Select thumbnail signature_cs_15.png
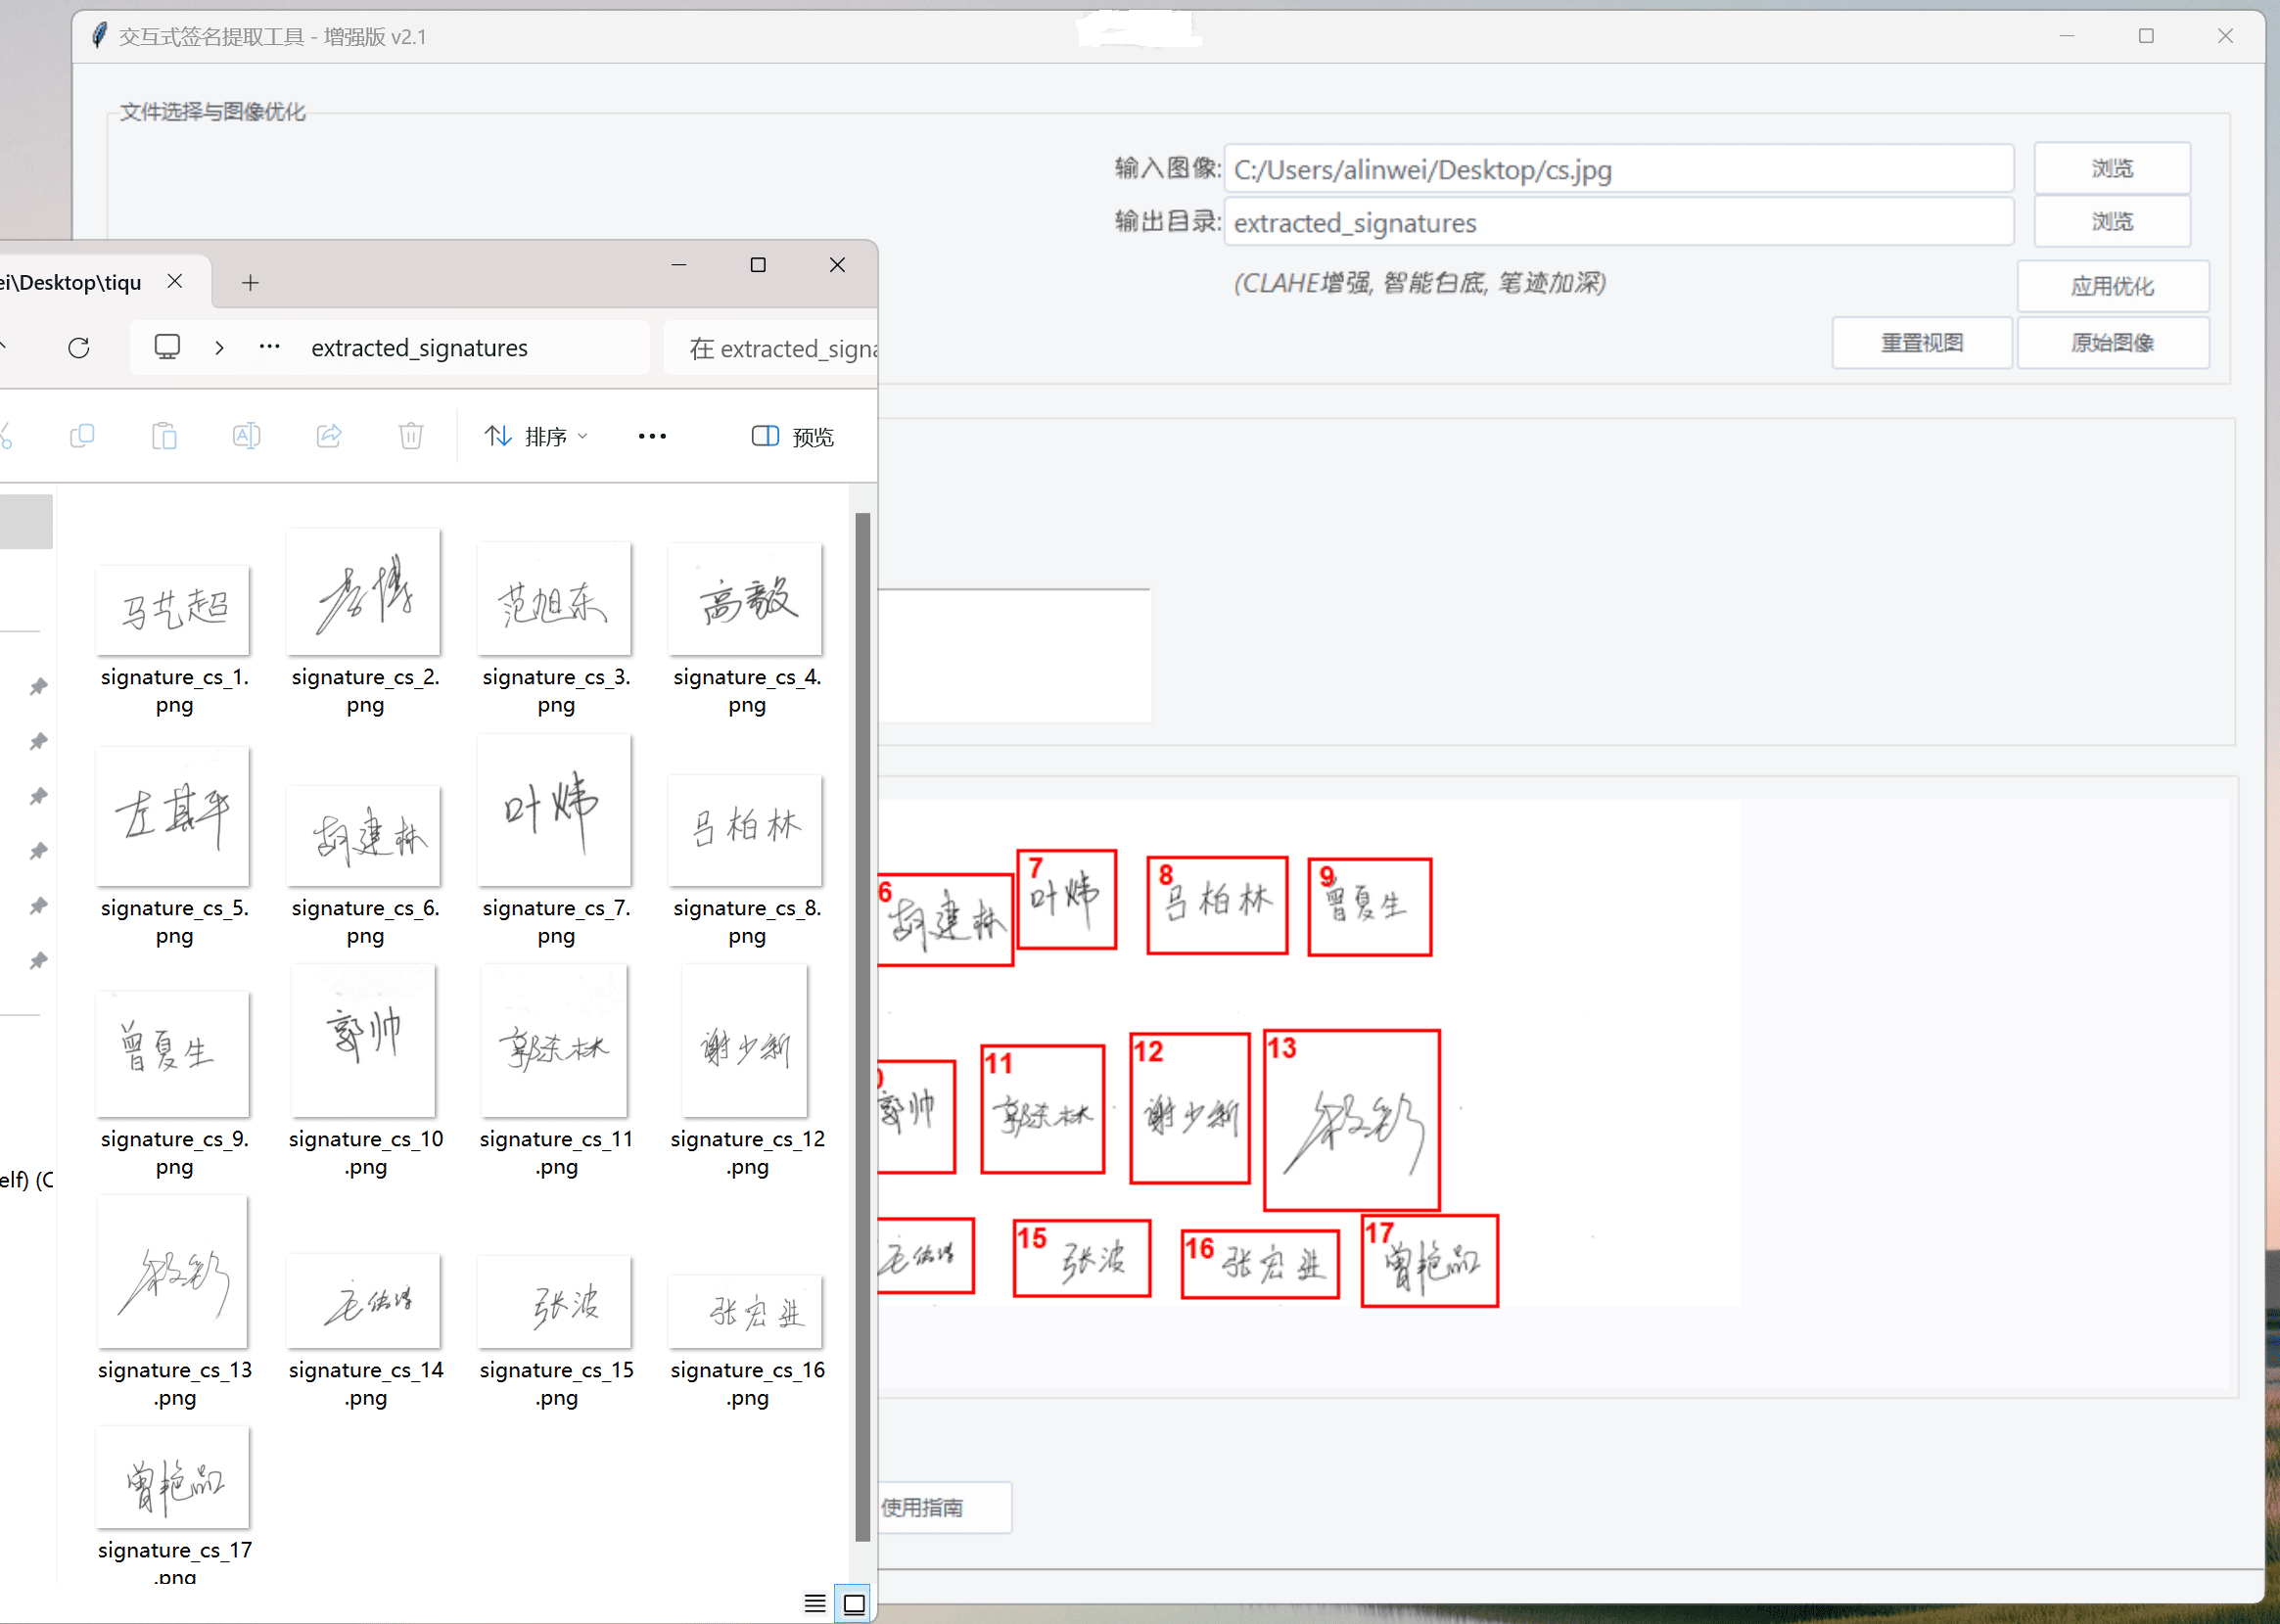 (x=555, y=1301)
